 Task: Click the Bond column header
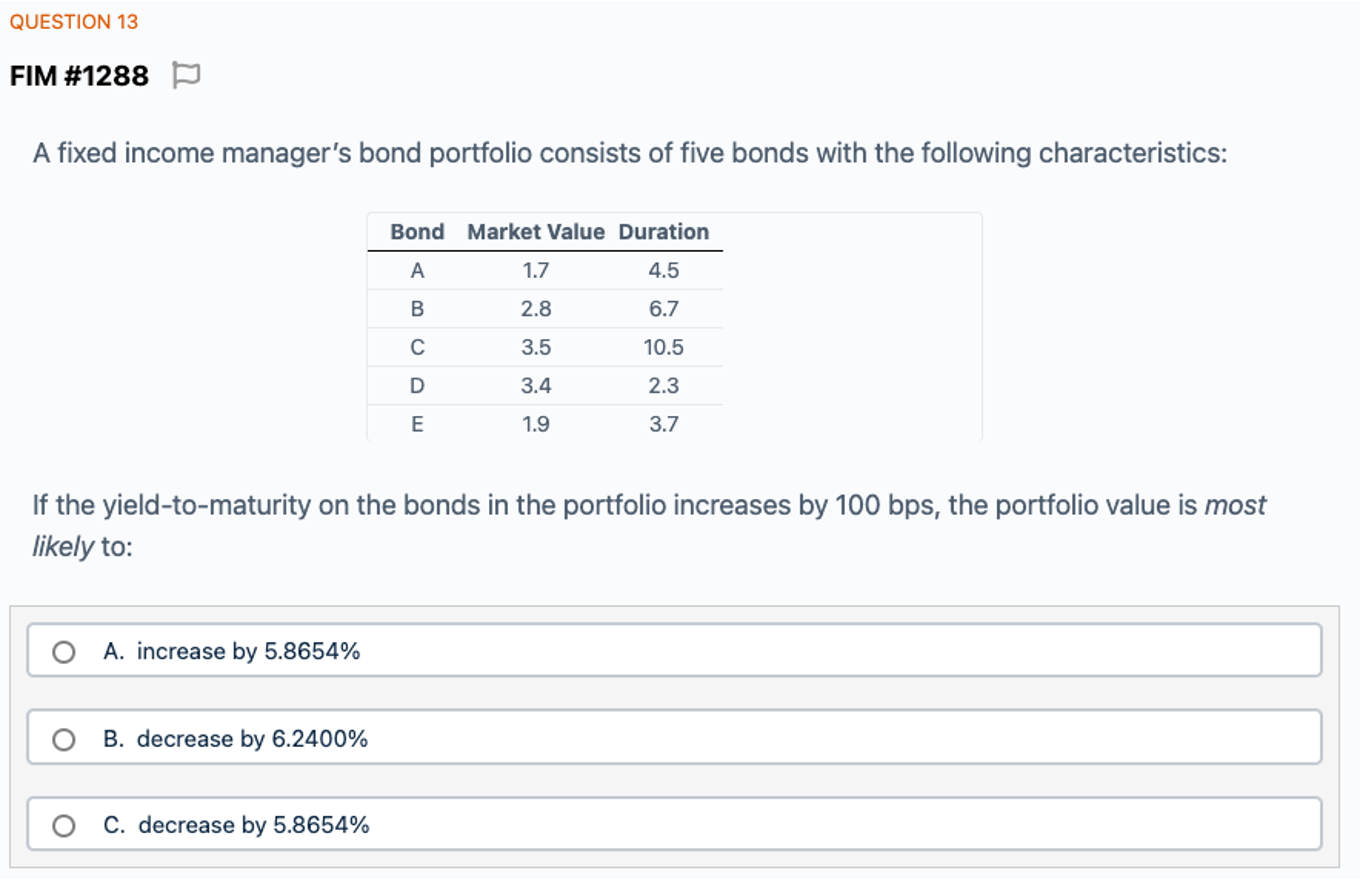click(417, 232)
